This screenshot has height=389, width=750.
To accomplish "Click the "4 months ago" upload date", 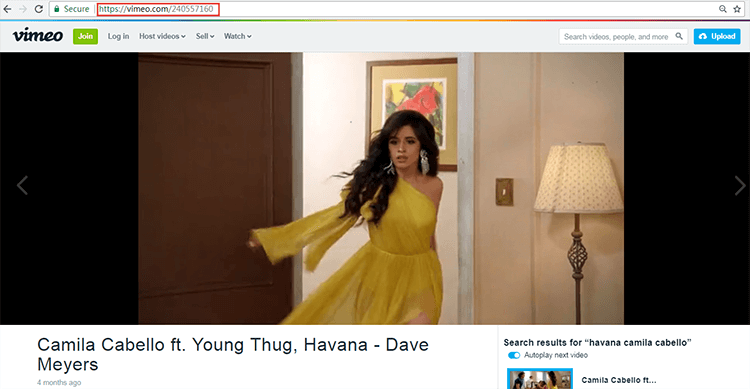I will [59, 382].
